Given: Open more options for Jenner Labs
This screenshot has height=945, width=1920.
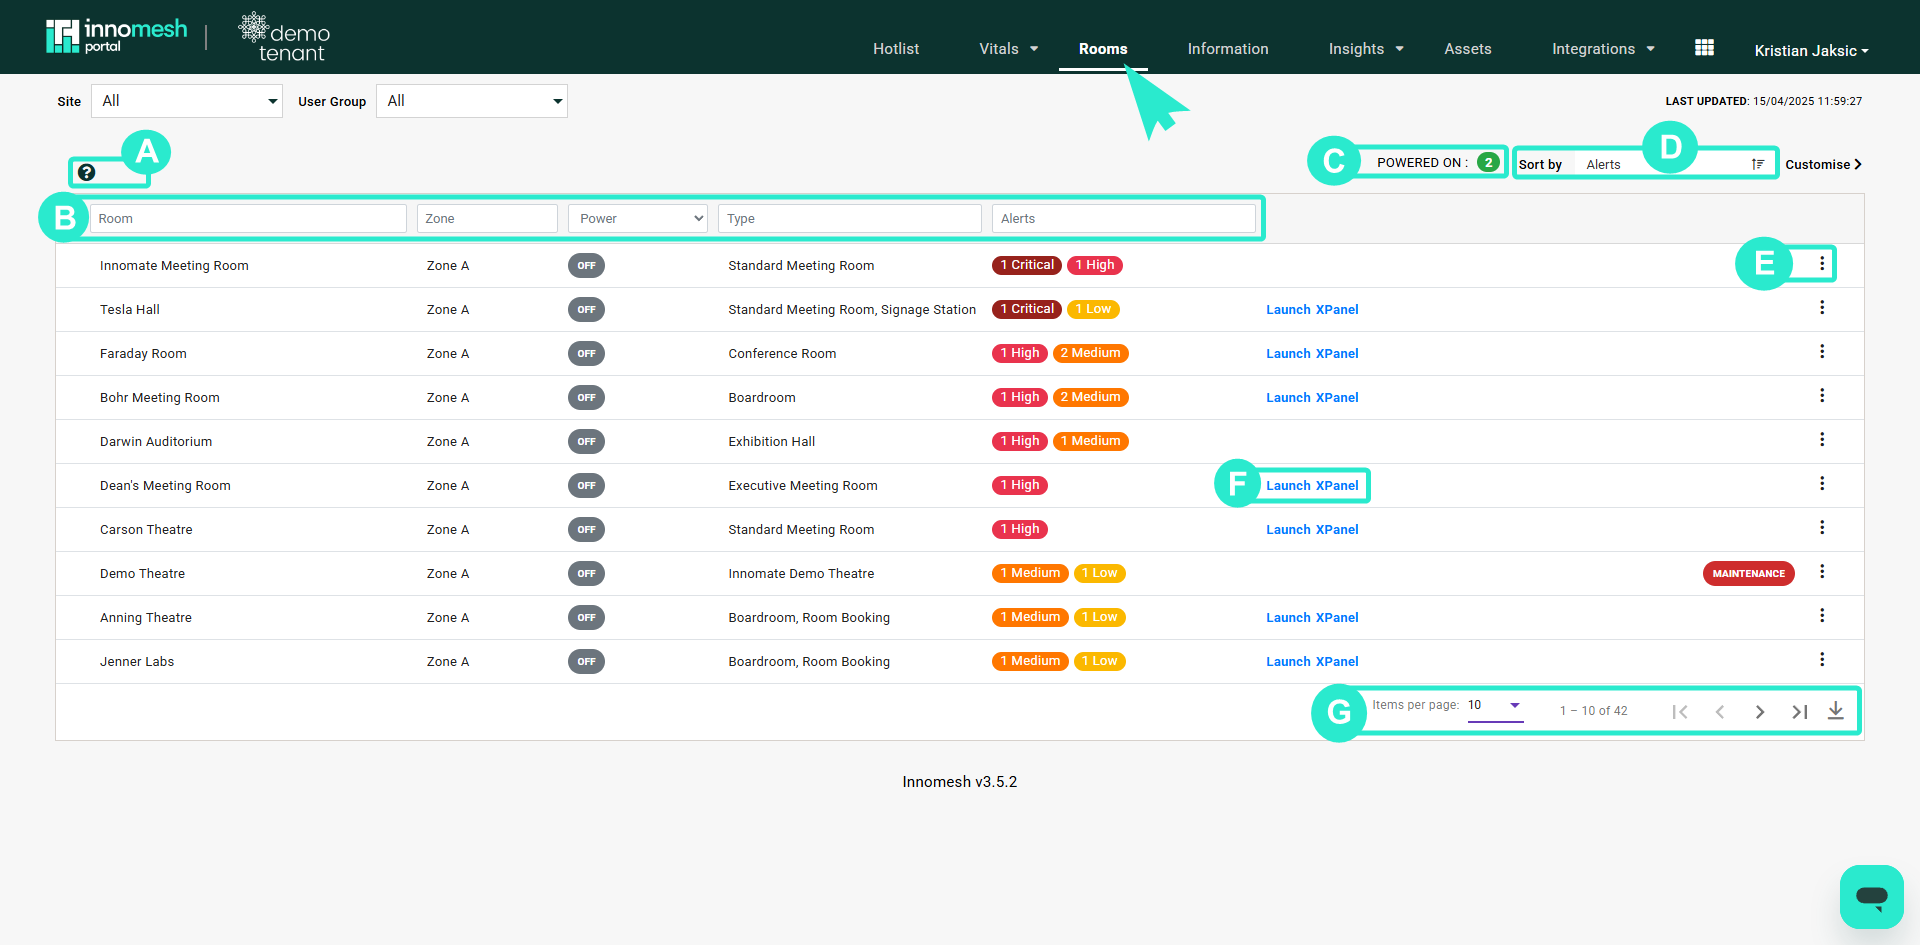Looking at the screenshot, I should pyautogui.click(x=1822, y=660).
